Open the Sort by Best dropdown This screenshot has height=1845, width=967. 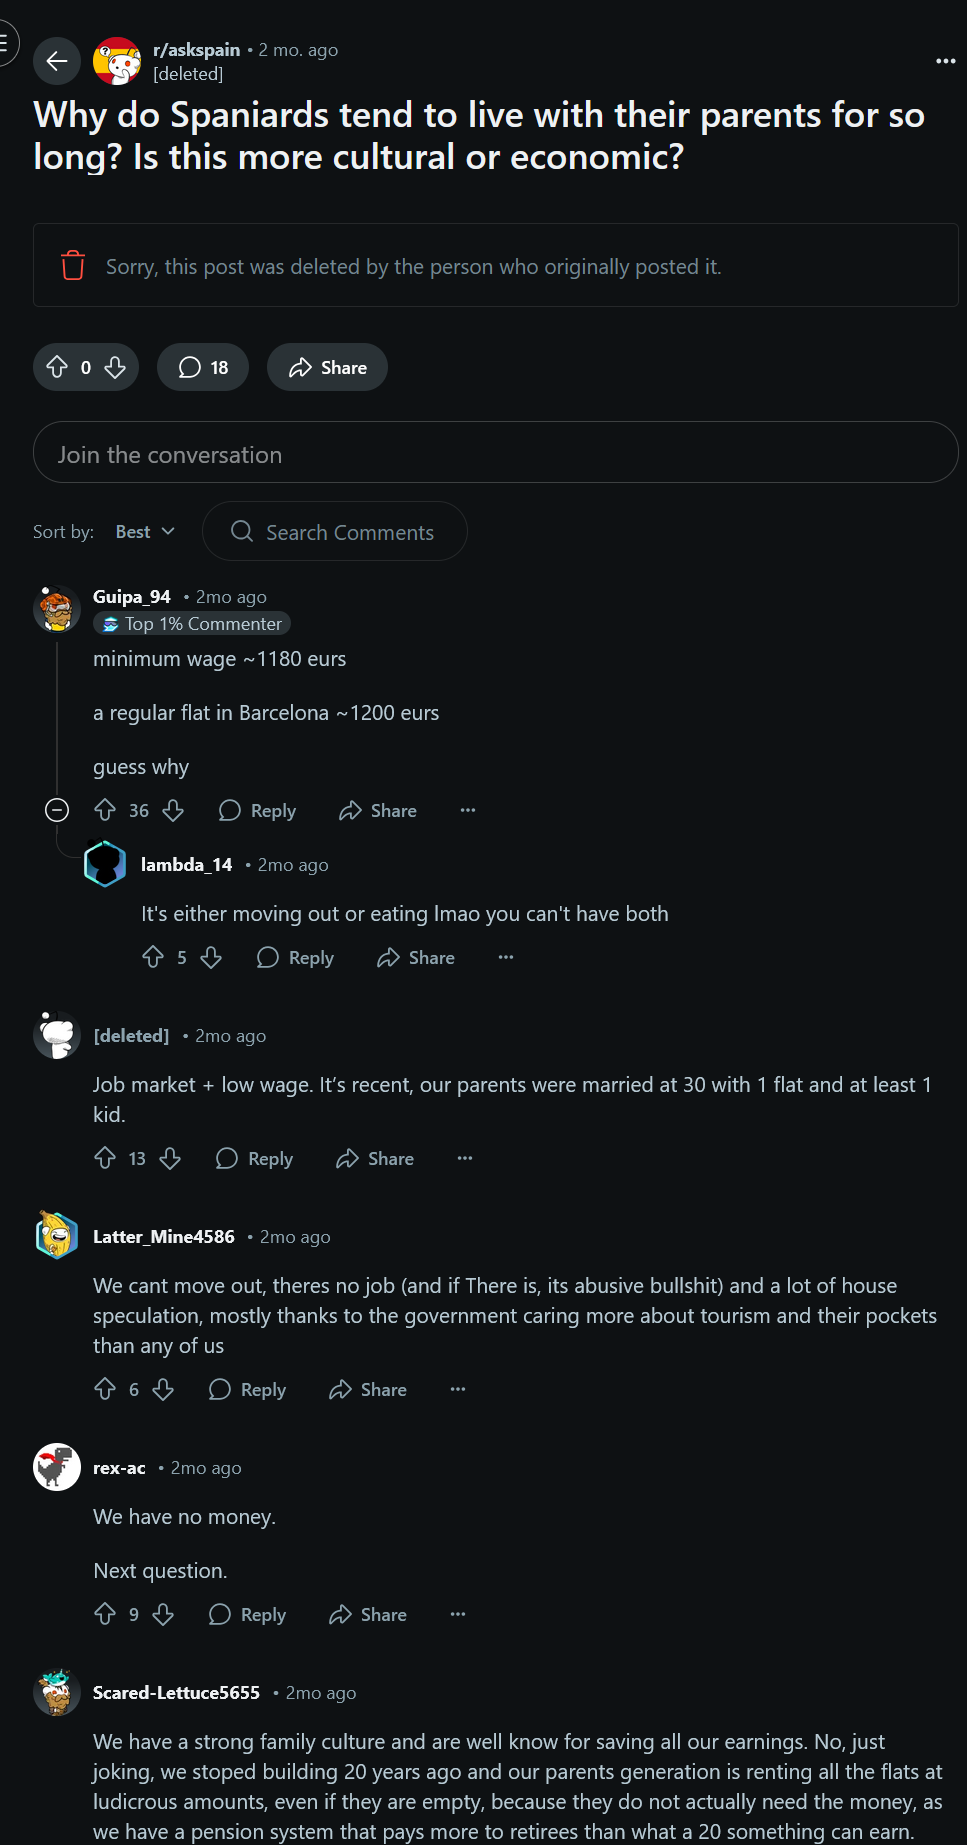coord(145,532)
